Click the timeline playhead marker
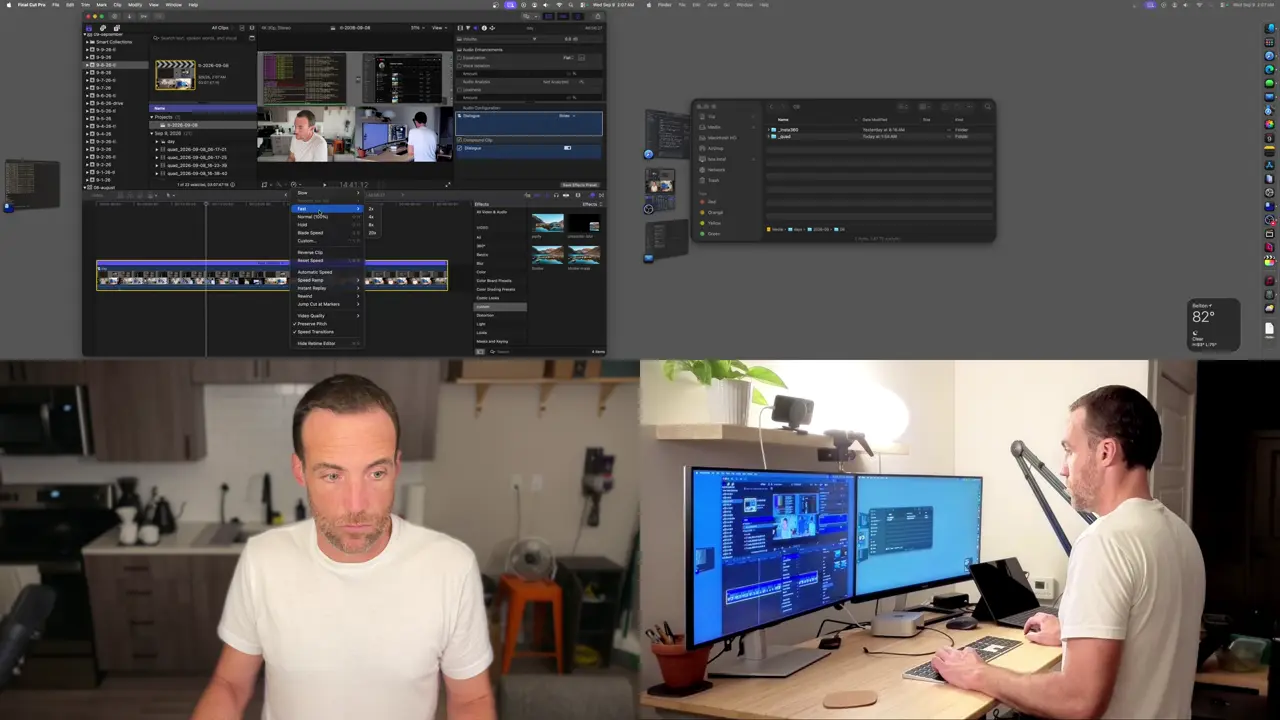This screenshot has height=720, width=1280. click(206, 204)
